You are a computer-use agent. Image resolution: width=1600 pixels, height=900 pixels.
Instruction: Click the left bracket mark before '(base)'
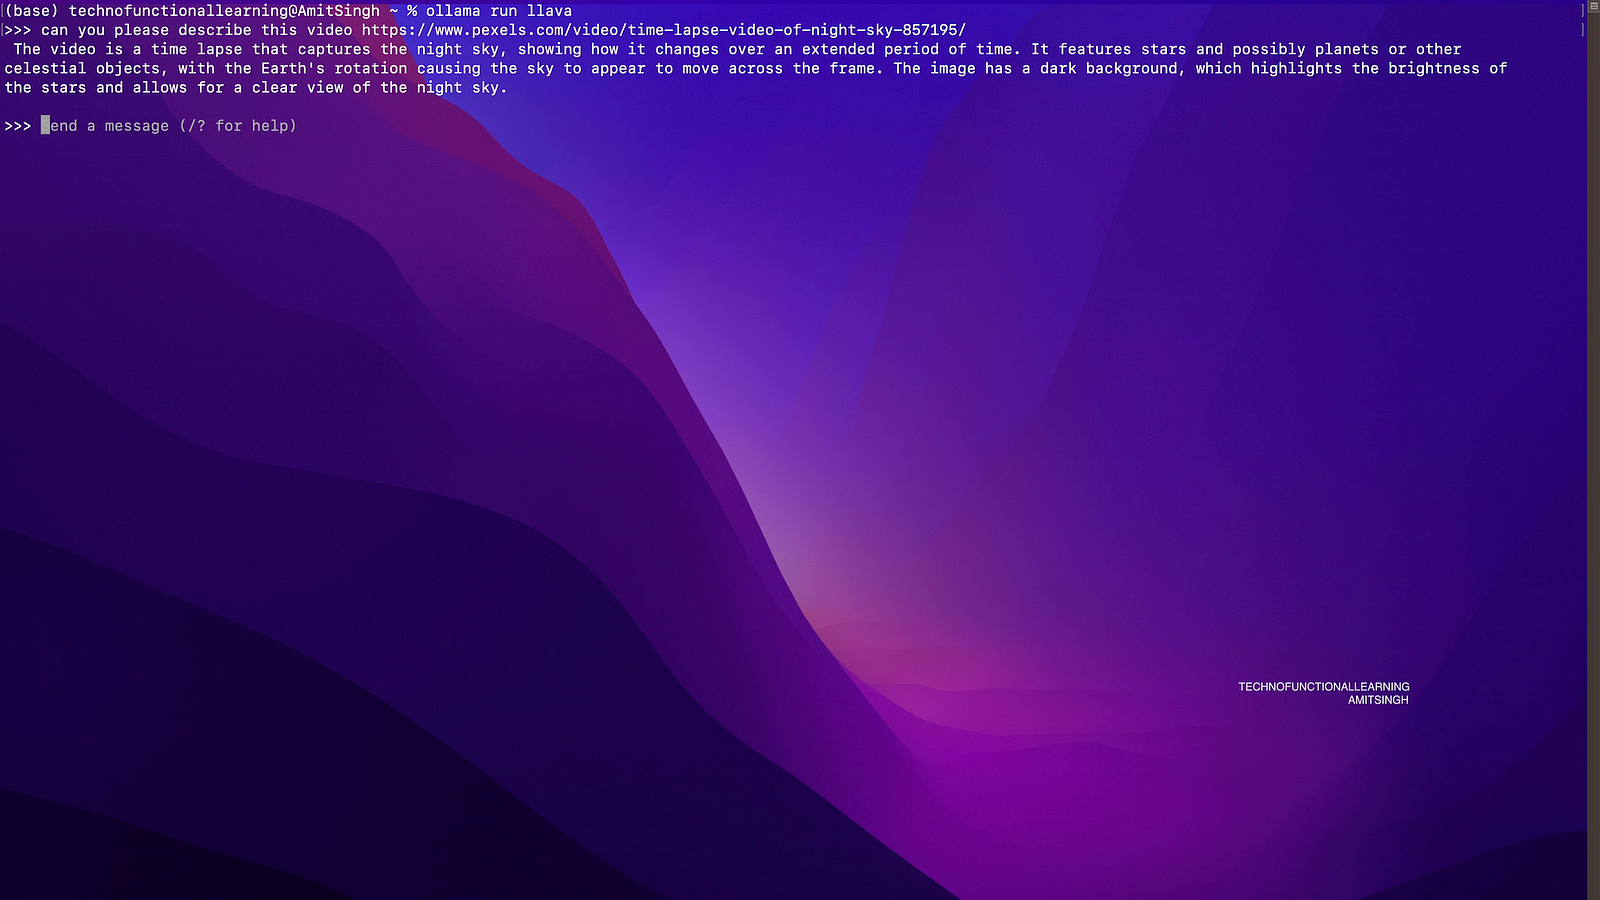[x=2, y=11]
